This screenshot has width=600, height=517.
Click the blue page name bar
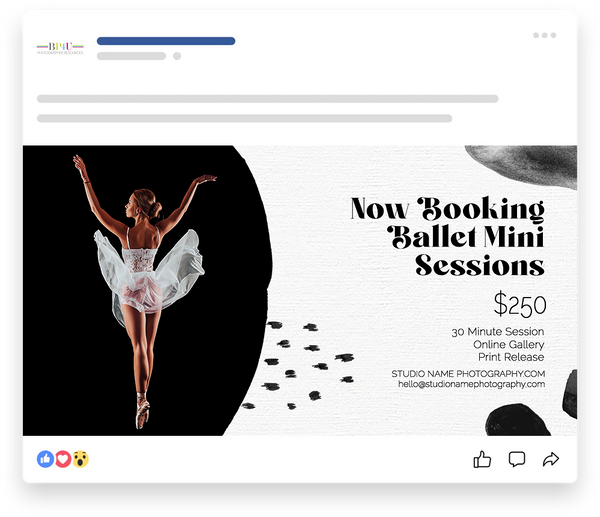coord(166,41)
